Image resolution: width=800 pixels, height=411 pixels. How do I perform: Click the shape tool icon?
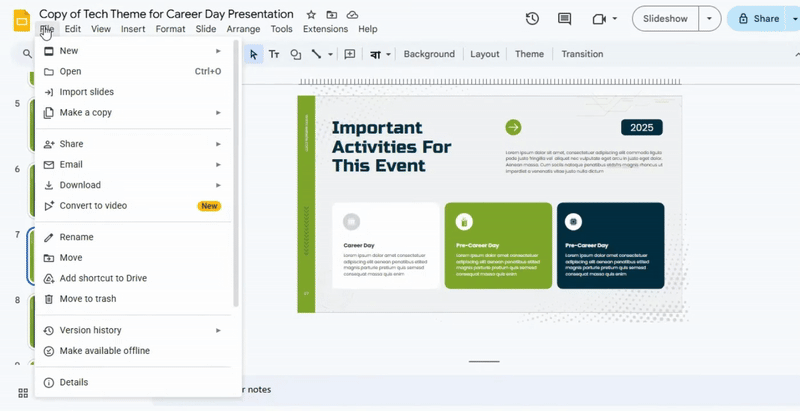296,54
